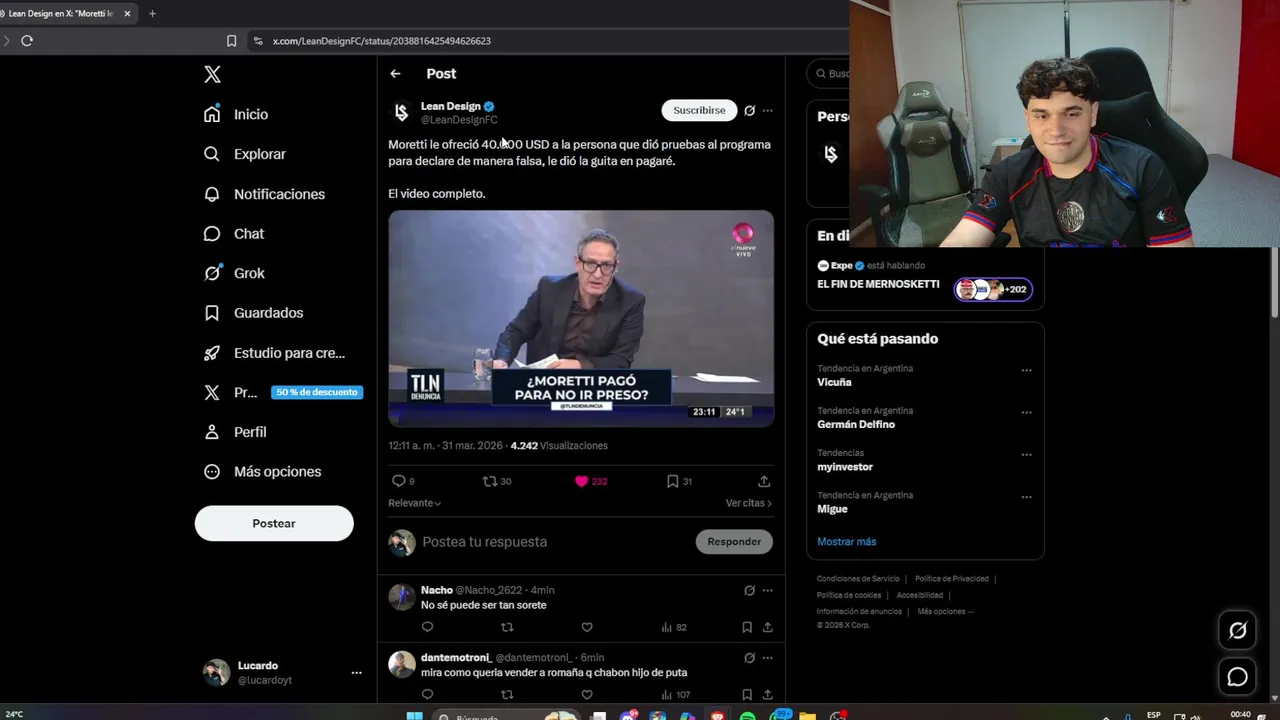Open the Lean Design profile name
Screen dimensions: 1280x720
[x=450, y=106]
